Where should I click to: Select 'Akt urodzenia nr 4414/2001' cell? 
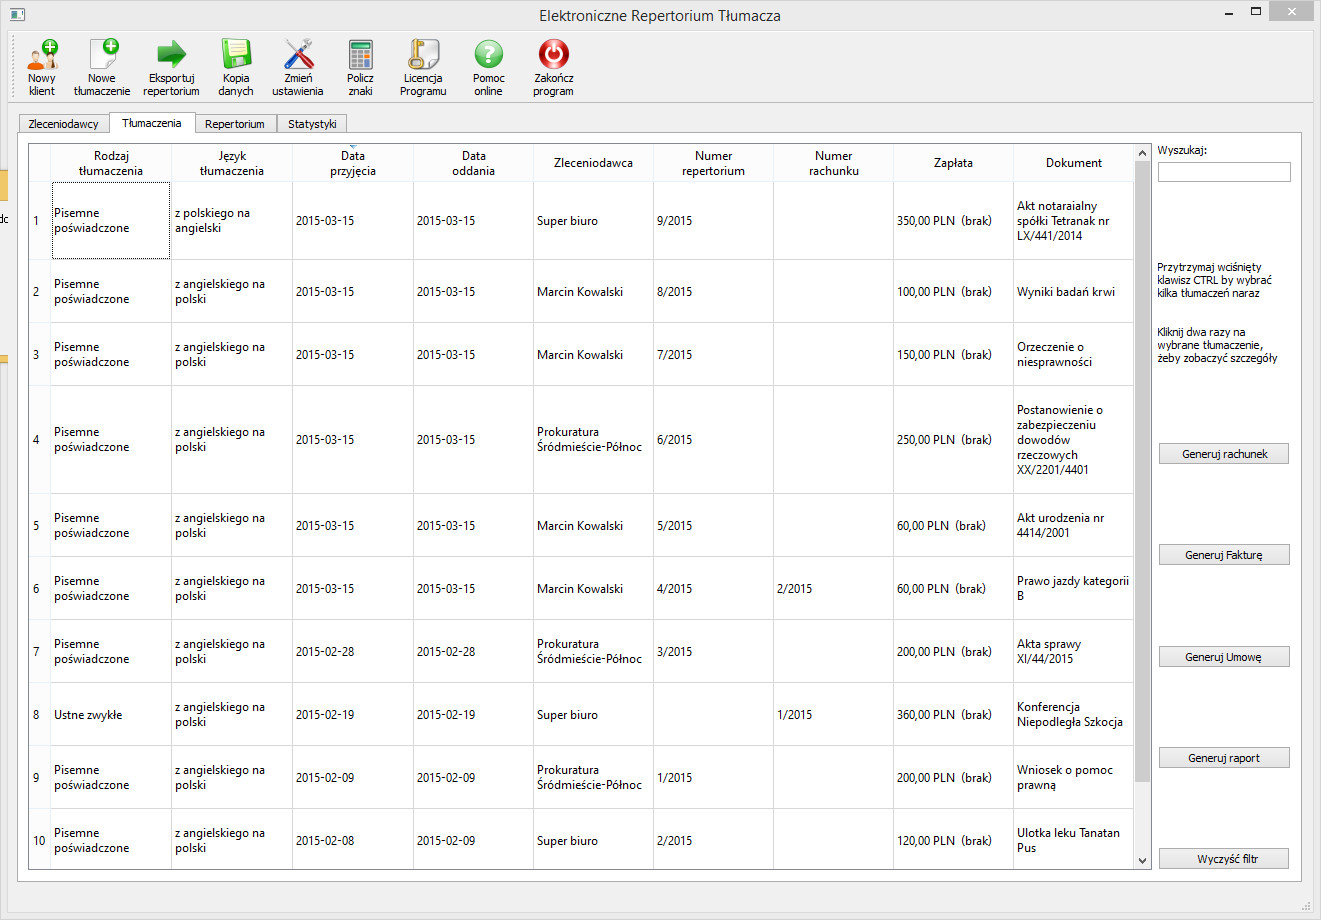tap(1074, 526)
